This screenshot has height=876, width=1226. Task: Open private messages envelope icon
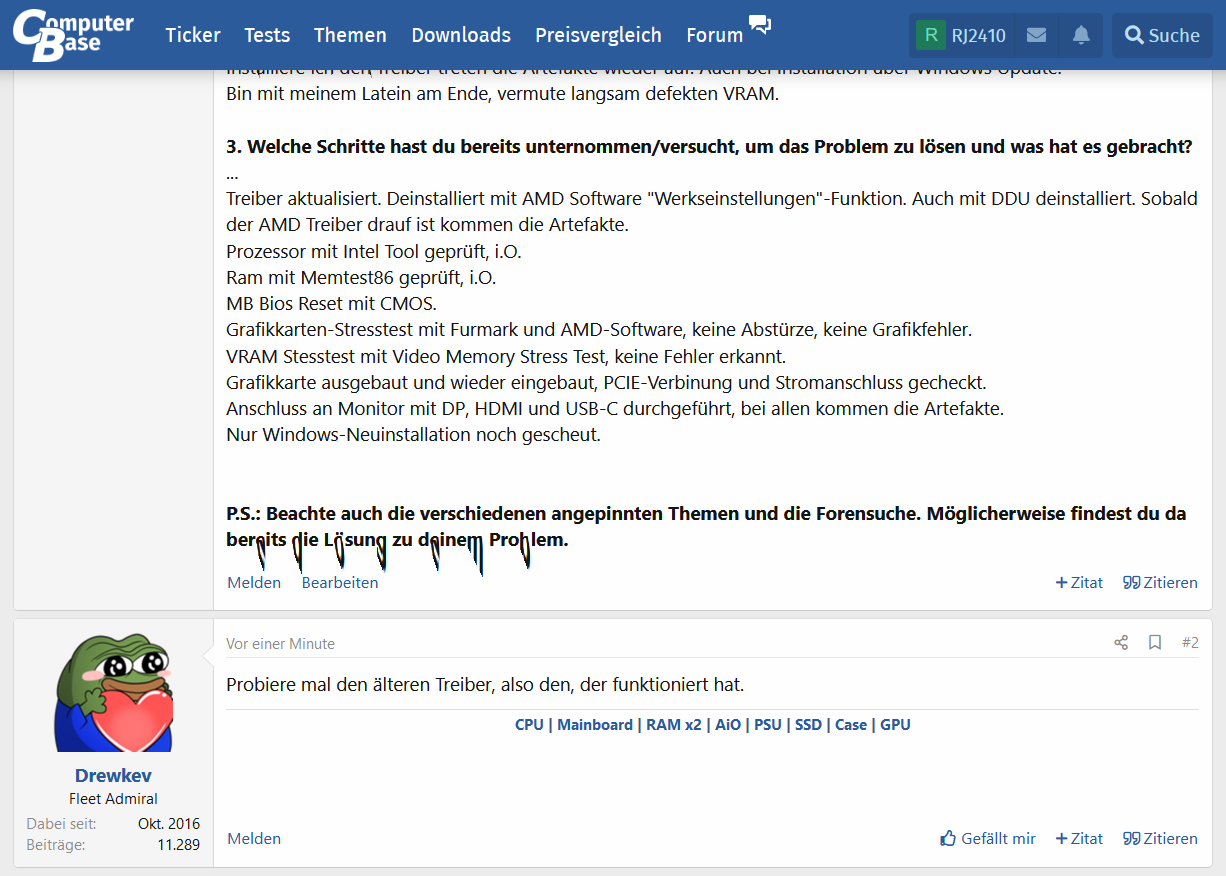click(x=1037, y=35)
